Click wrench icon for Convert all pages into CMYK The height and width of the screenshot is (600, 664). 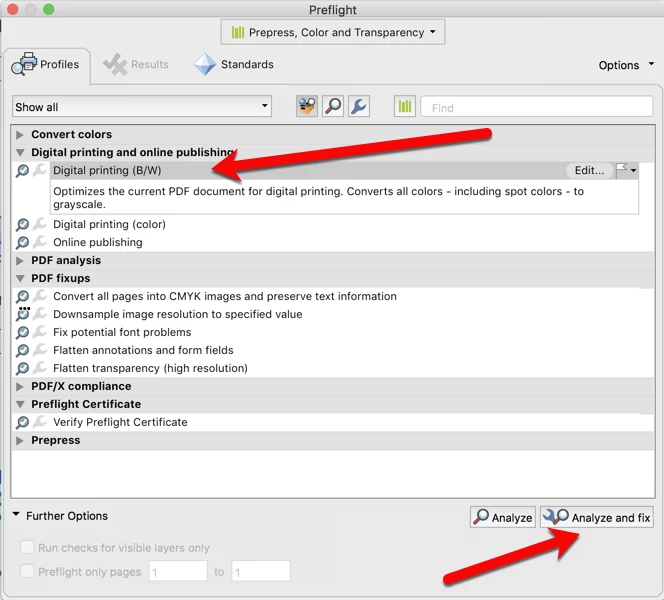click(40, 296)
